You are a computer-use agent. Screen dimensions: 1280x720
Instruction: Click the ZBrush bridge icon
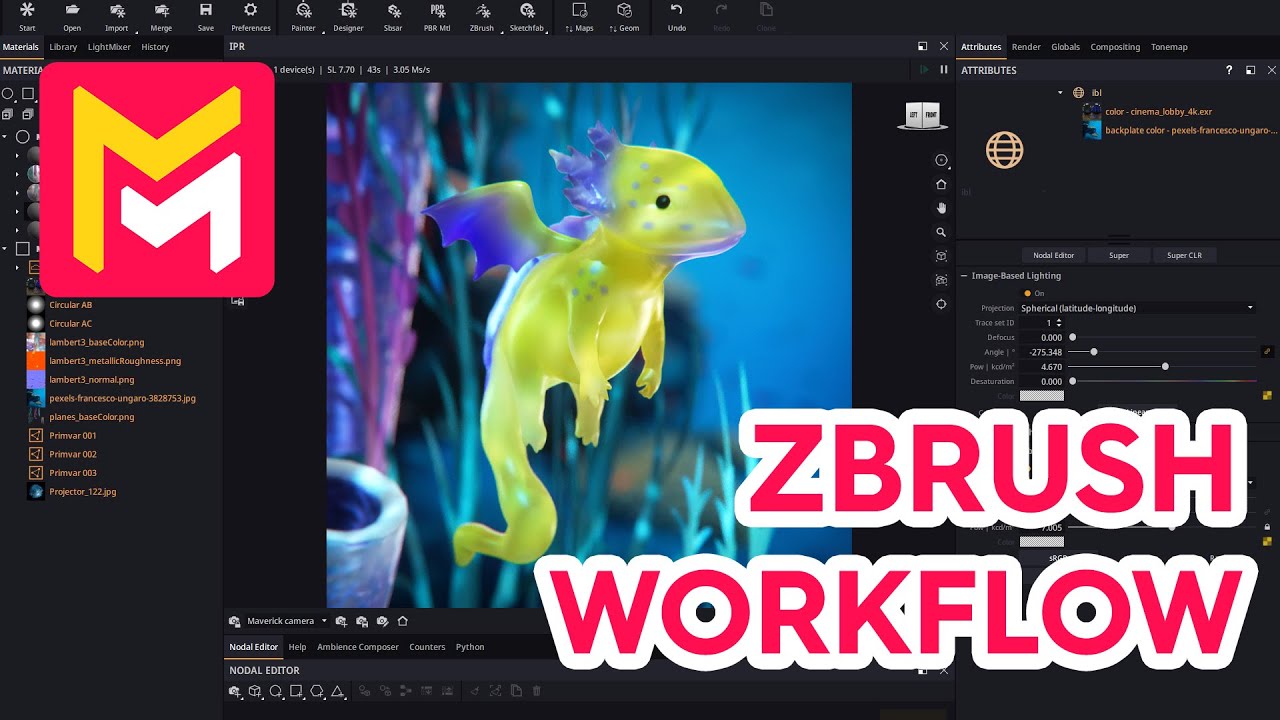(x=482, y=10)
